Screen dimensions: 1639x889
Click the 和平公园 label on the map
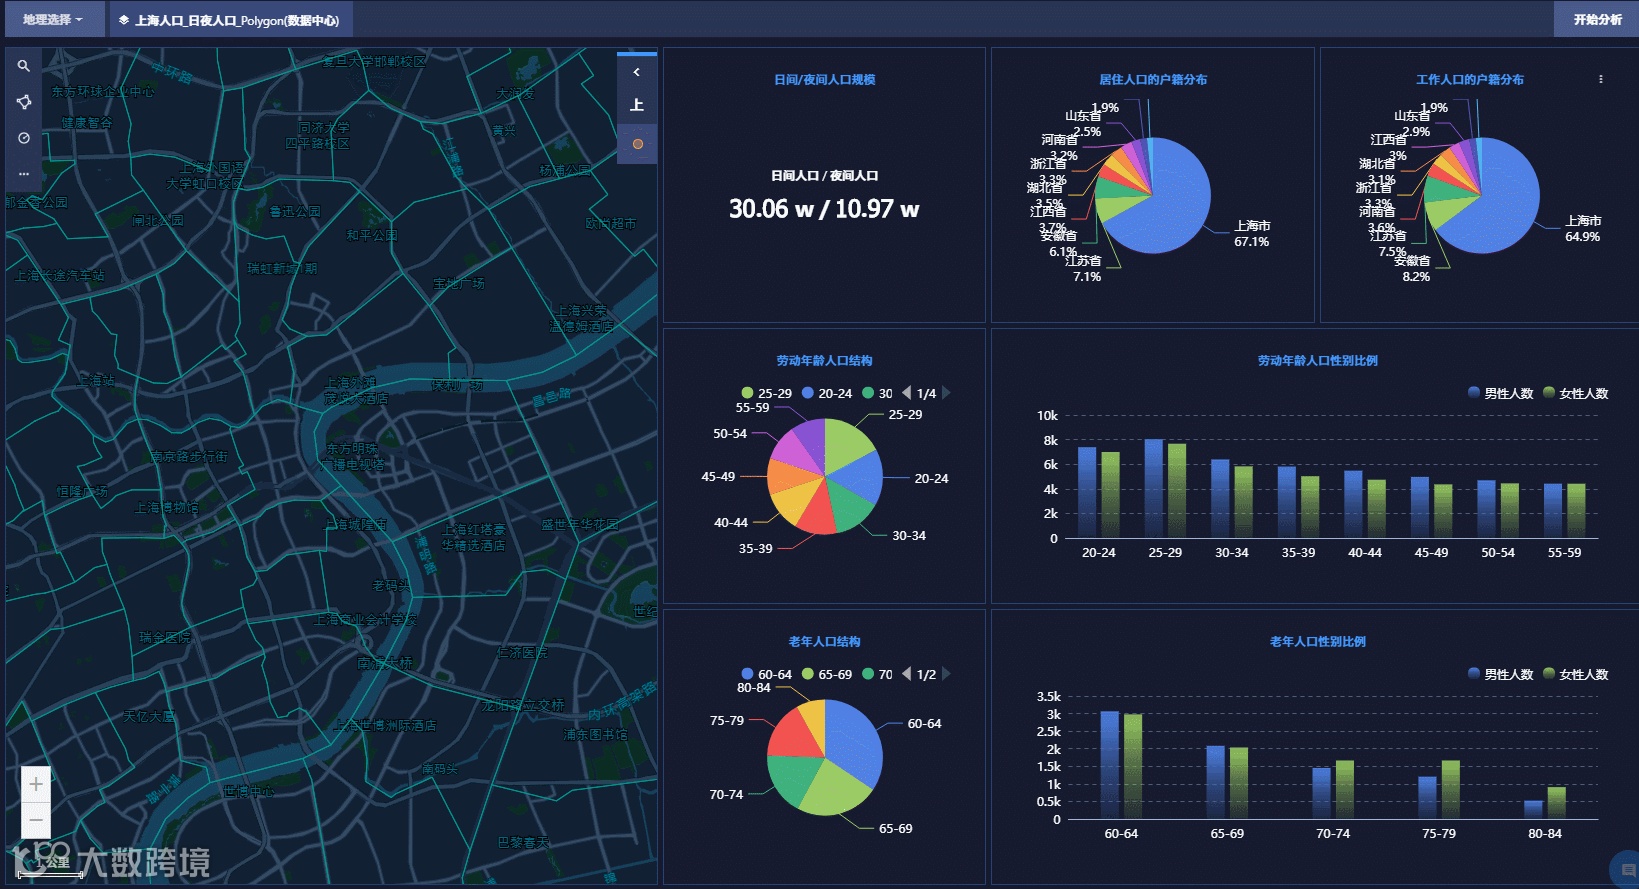(372, 236)
